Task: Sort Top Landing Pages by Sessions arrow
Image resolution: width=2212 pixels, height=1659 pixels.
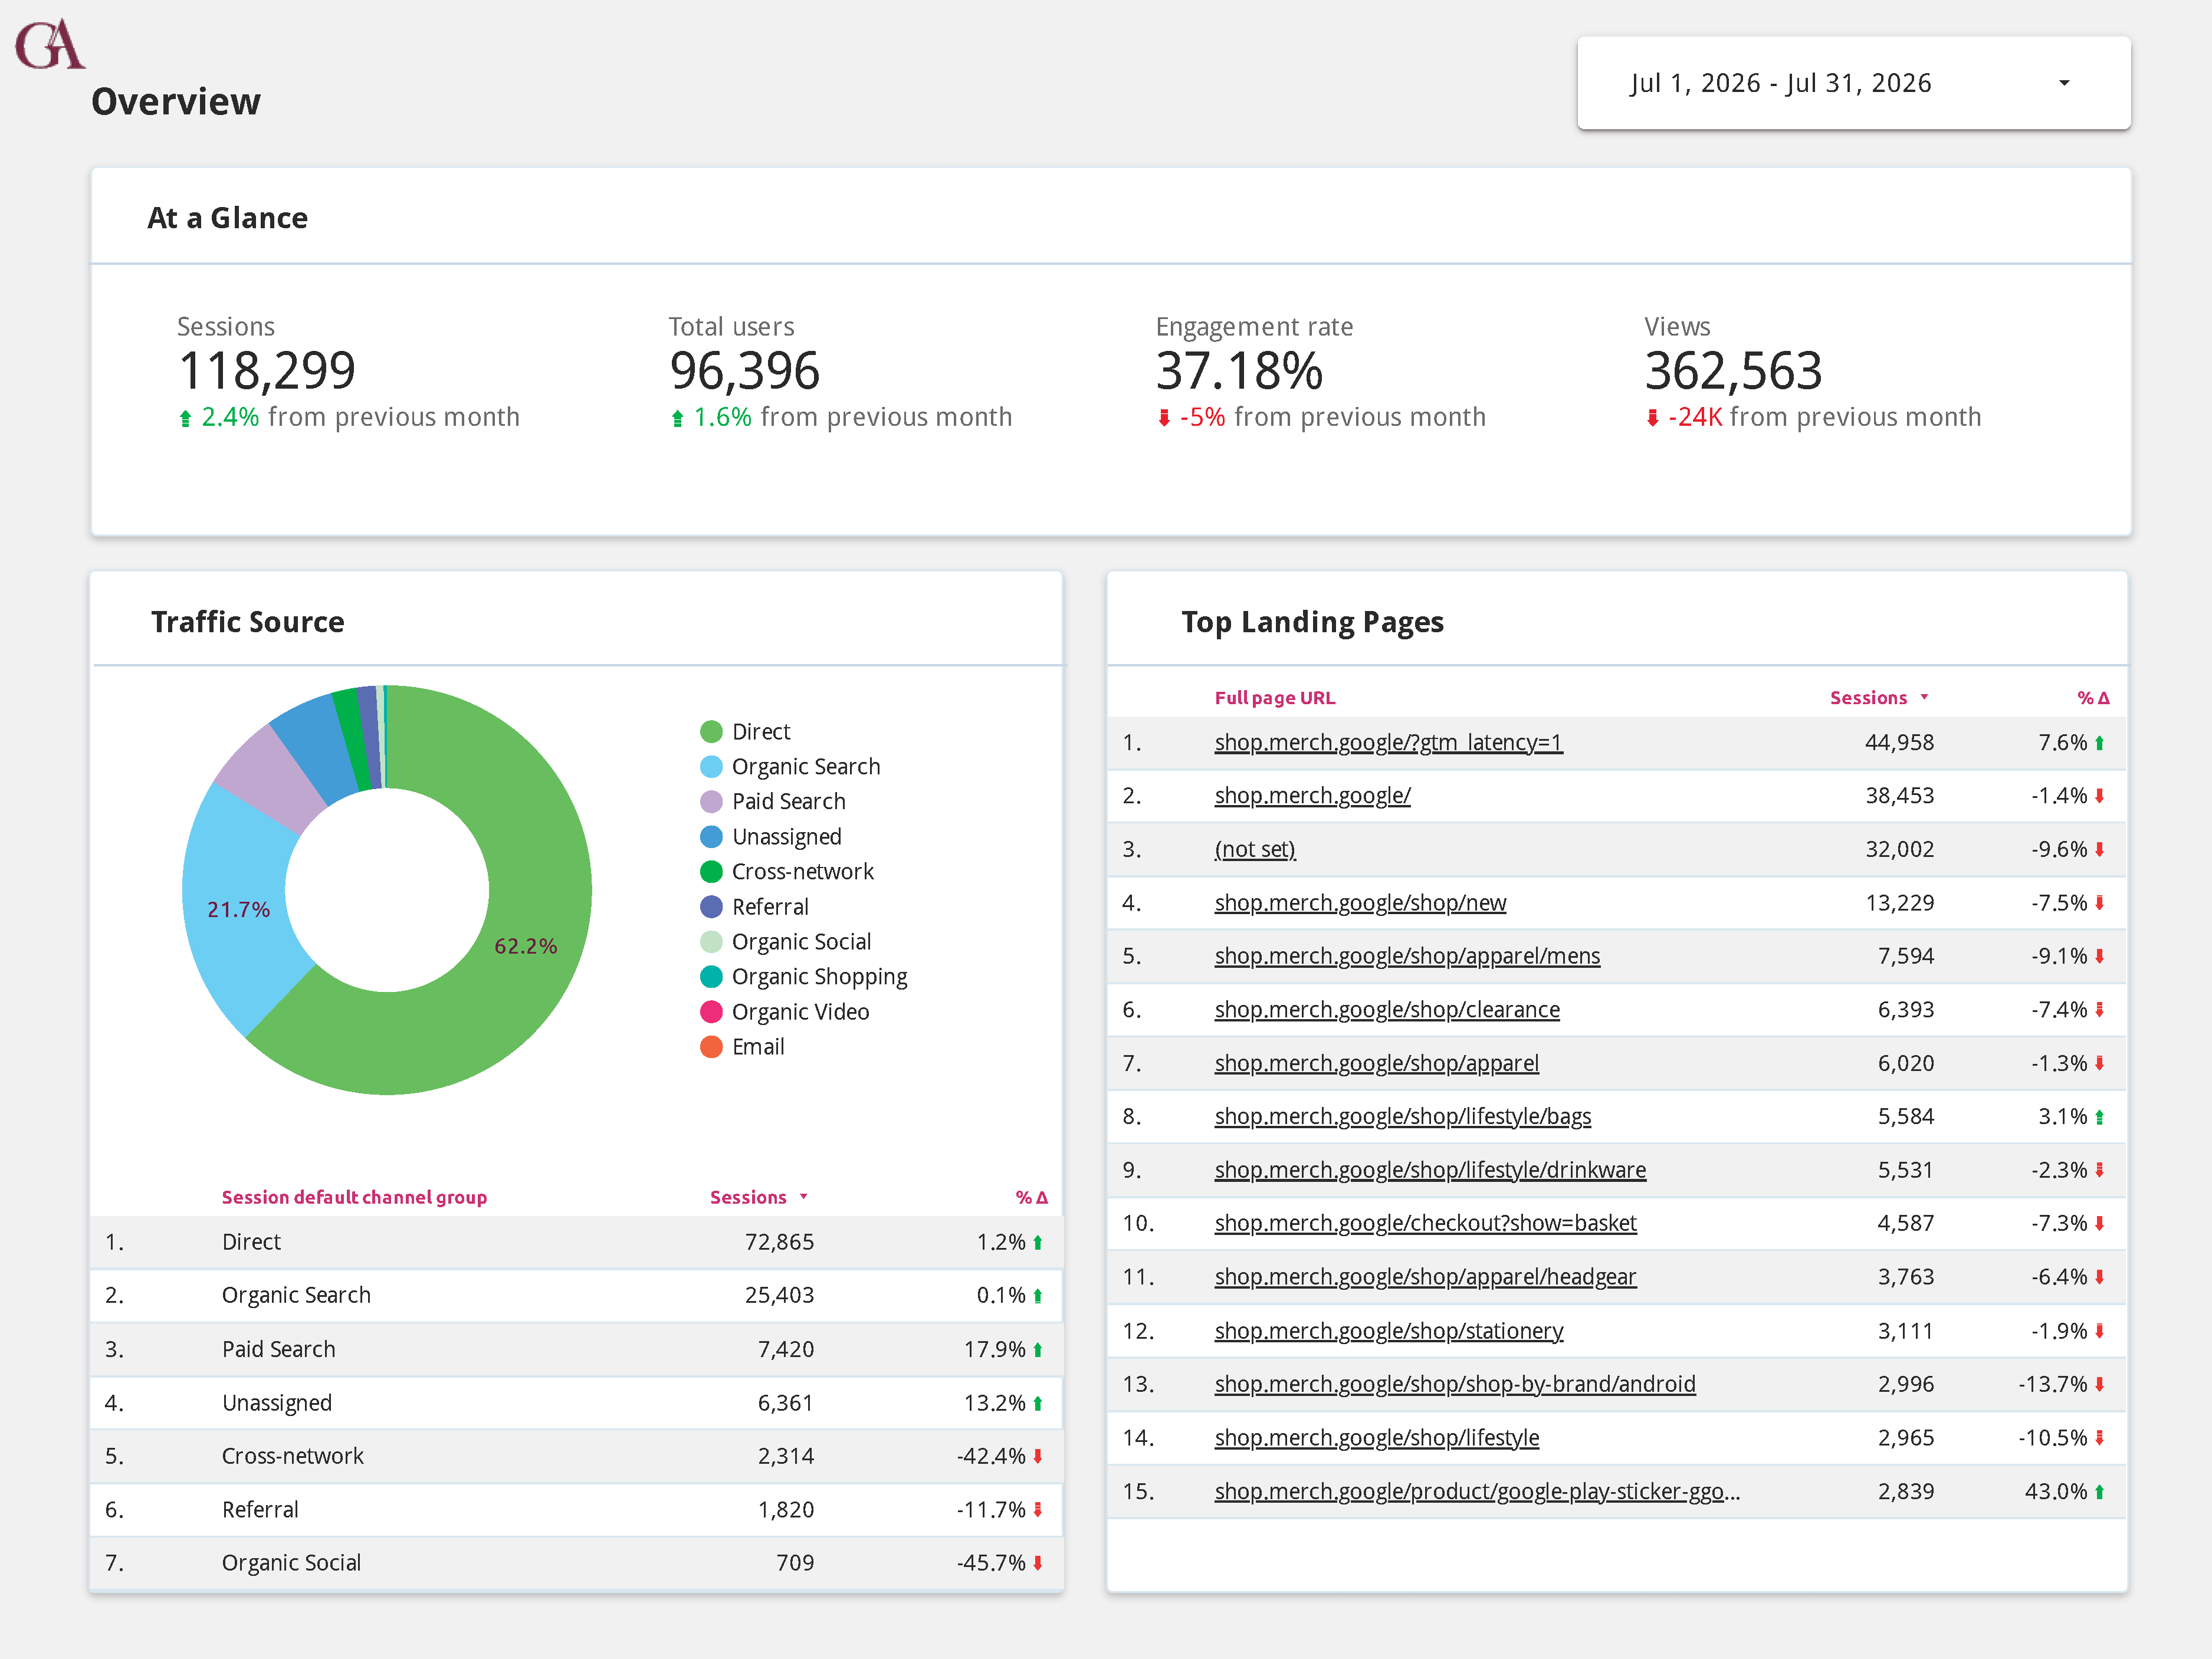Action: point(1924,697)
